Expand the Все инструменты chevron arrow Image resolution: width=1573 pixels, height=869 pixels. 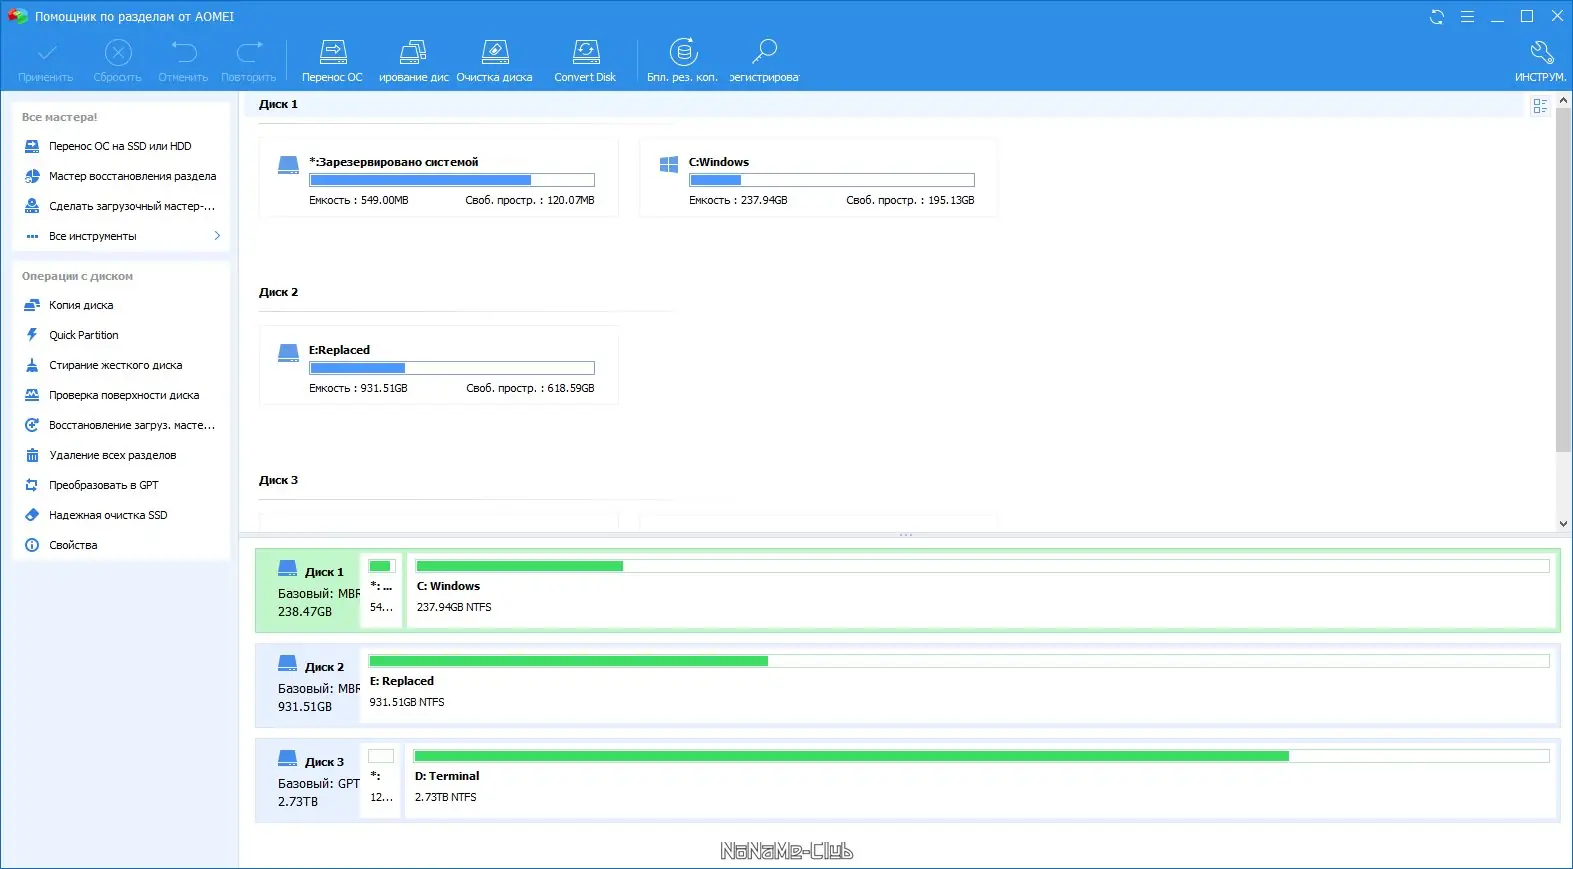[x=217, y=236]
